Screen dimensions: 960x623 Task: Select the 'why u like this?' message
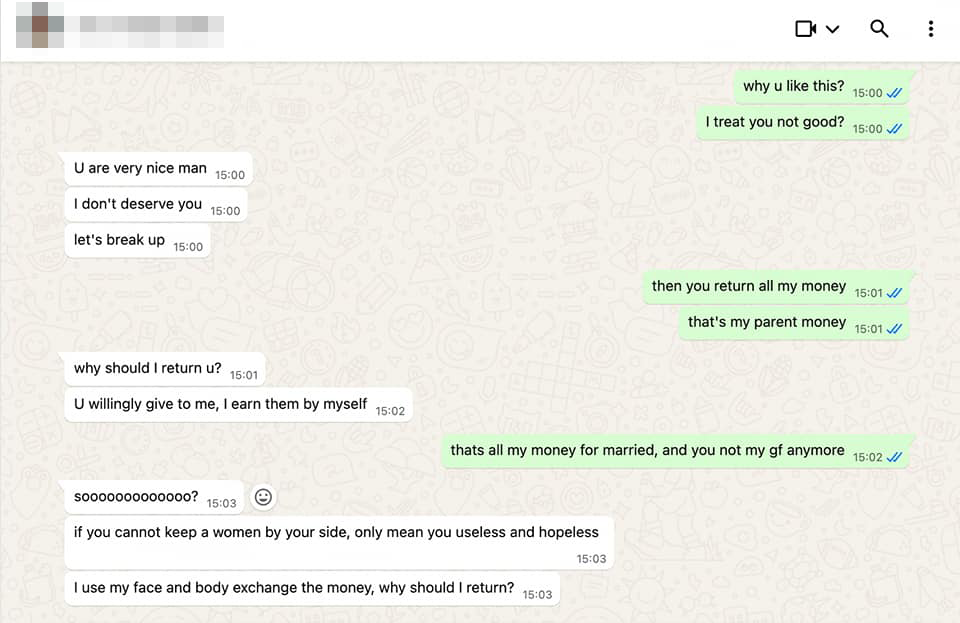pos(822,88)
